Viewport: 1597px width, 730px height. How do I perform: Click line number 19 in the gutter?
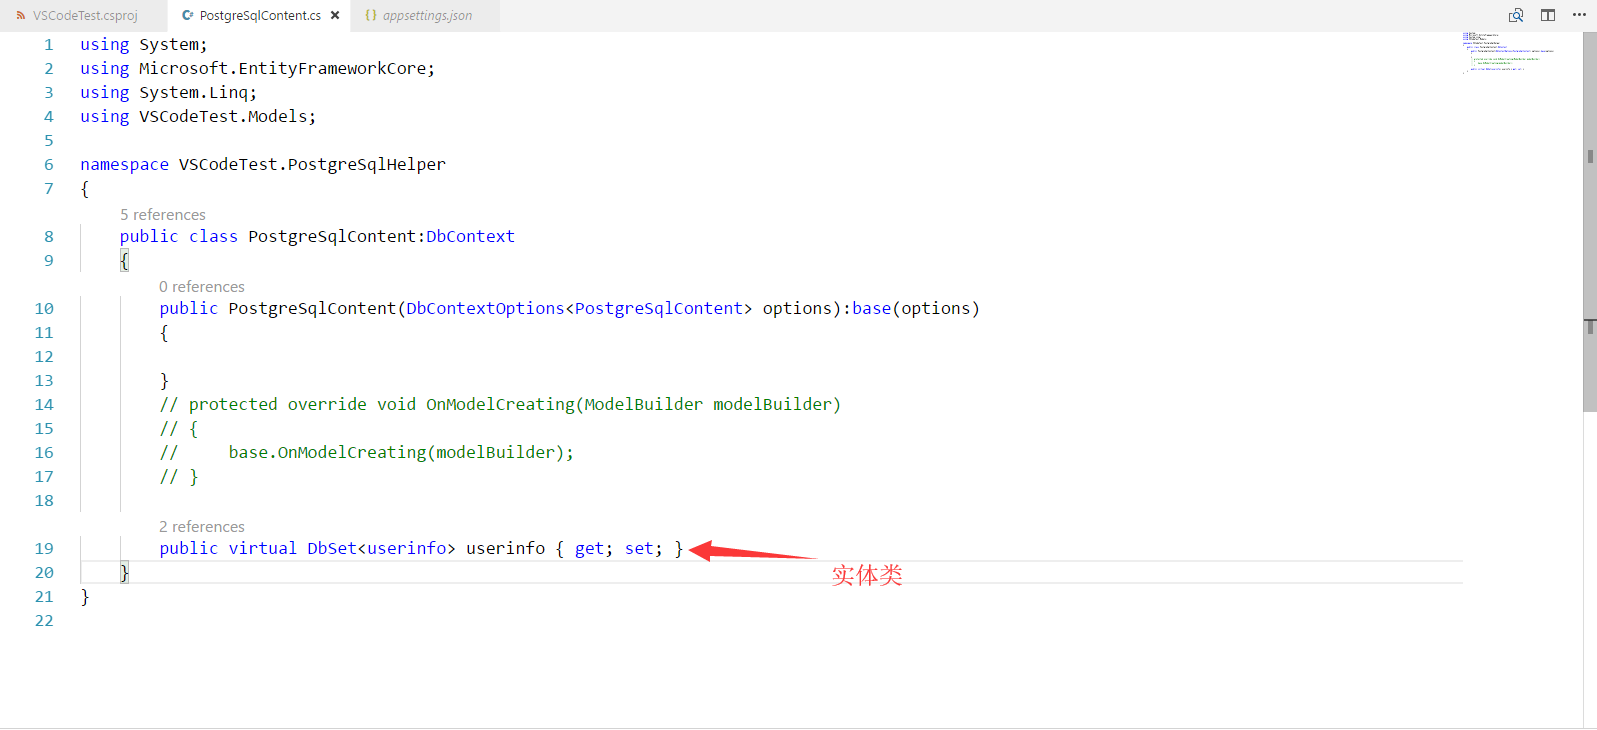point(44,549)
